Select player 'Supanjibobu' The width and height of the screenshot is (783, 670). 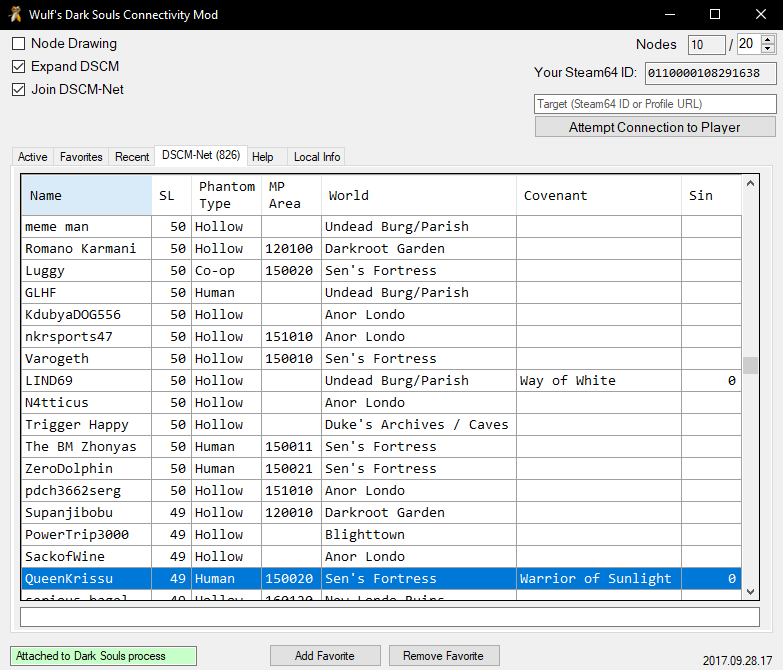(x=382, y=512)
